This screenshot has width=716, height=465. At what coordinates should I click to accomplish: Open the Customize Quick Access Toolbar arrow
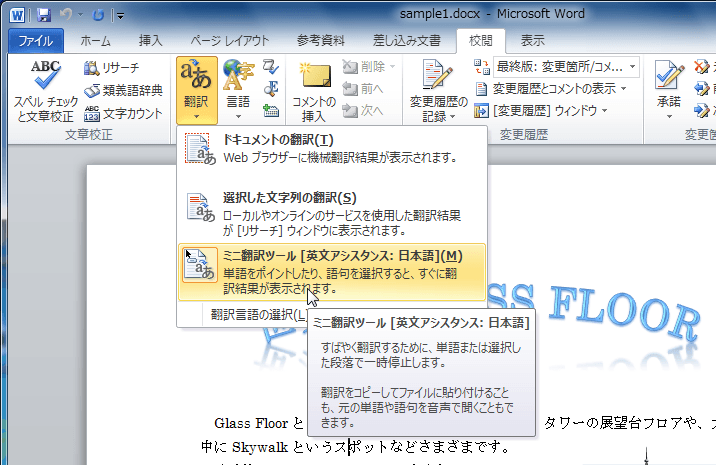pos(120,16)
